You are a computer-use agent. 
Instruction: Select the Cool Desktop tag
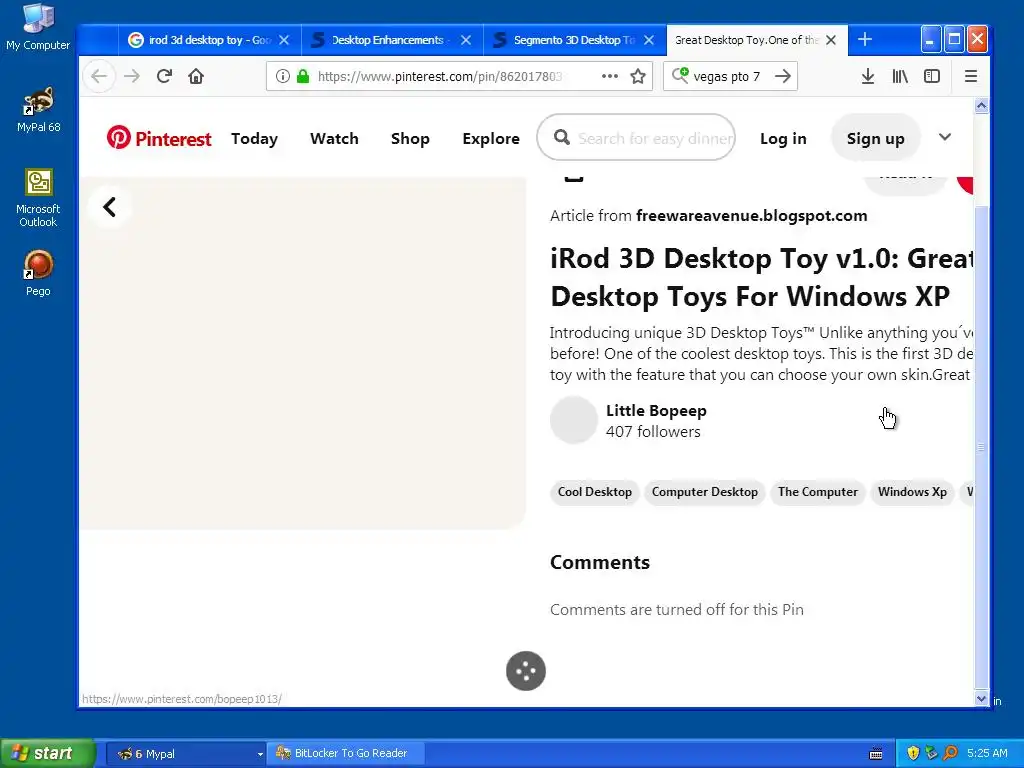tap(595, 492)
